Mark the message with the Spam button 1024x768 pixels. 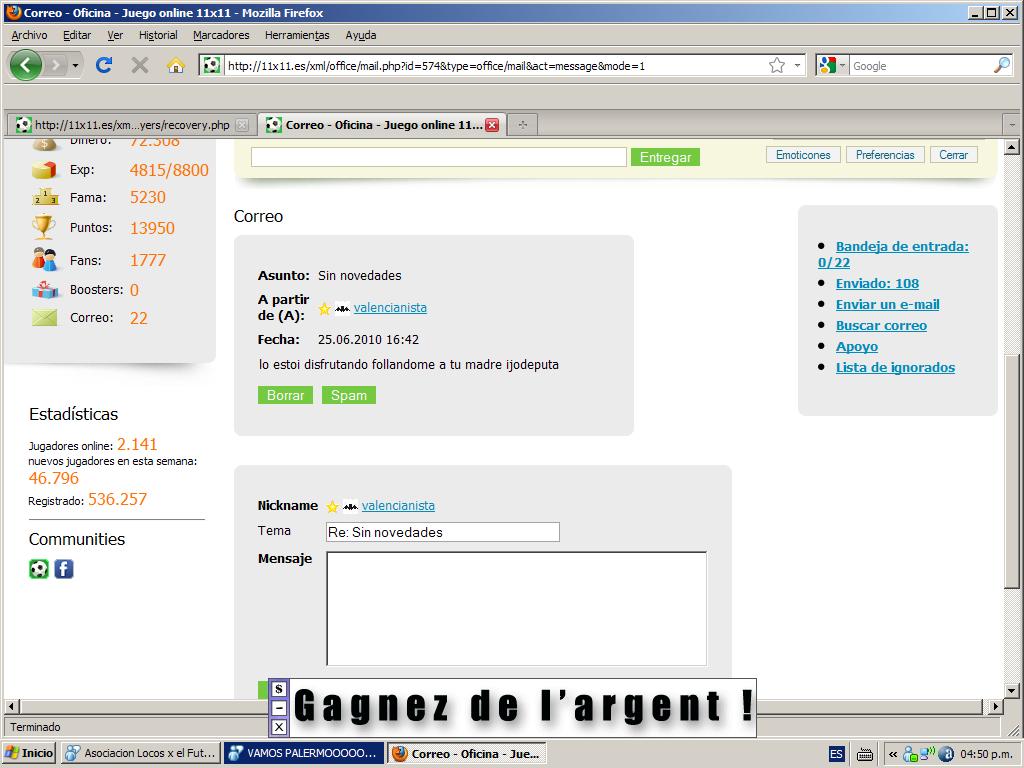348,395
